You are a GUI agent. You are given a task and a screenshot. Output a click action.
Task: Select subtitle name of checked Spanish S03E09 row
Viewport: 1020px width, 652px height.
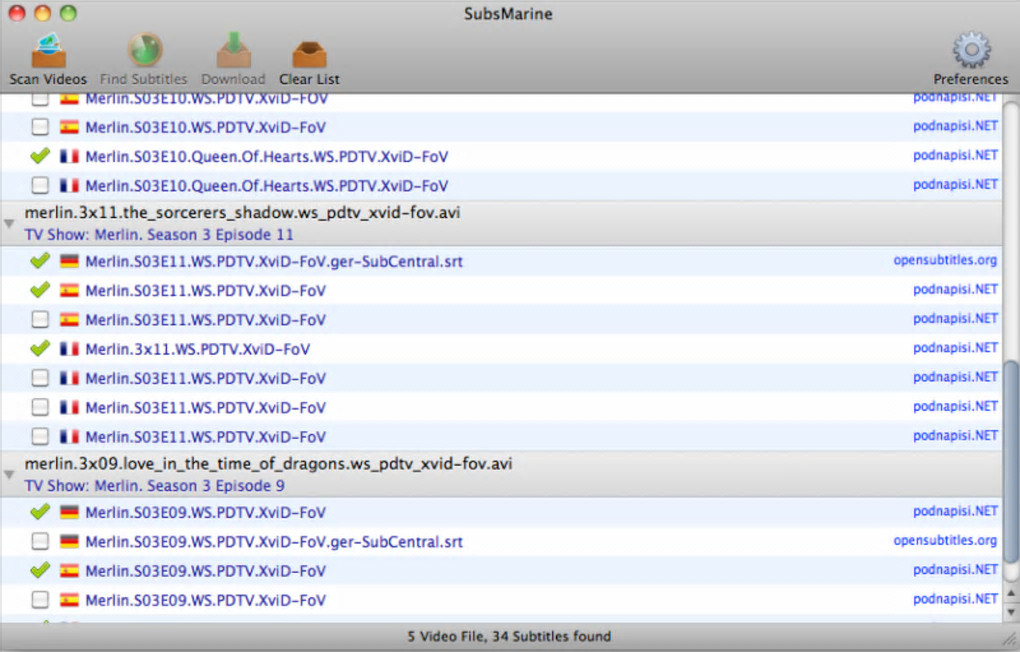pyautogui.click(x=206, y=571)
